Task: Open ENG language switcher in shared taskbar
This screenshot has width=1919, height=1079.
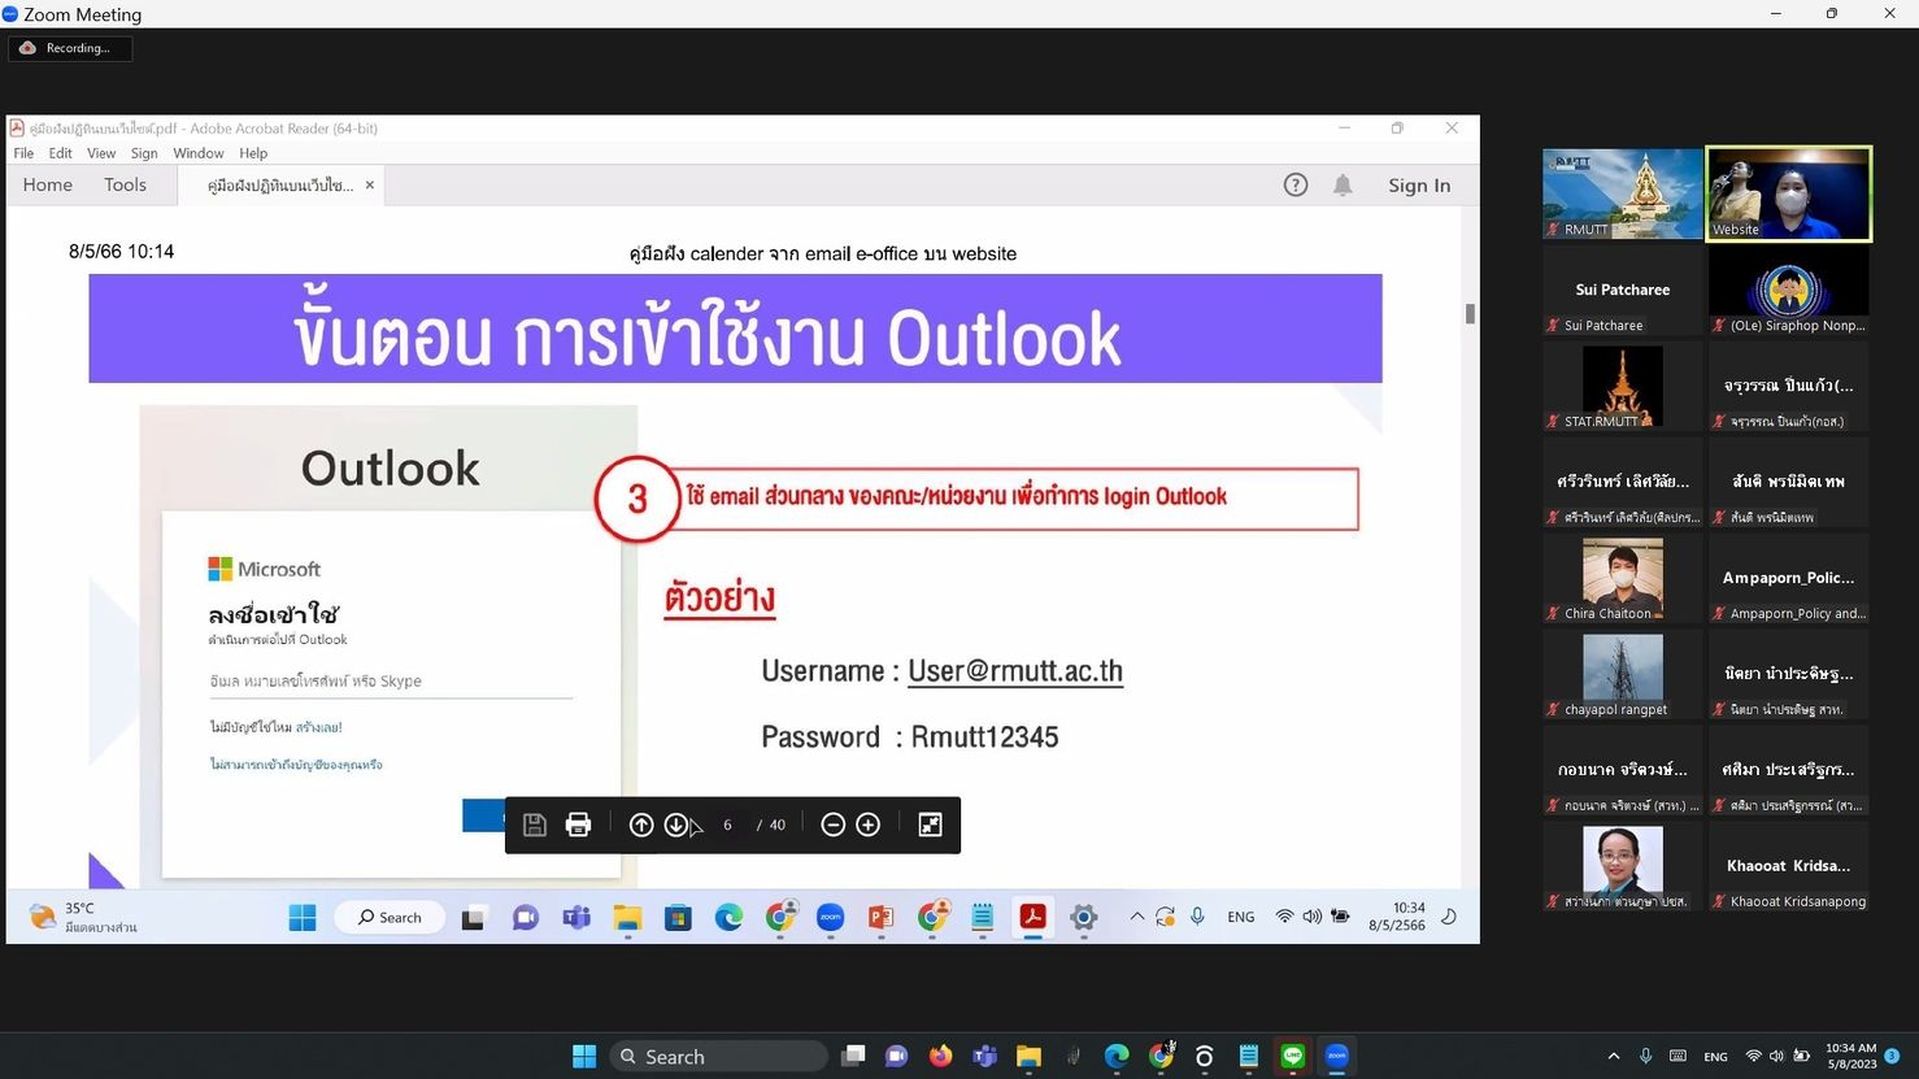Action: point(1240,916)
